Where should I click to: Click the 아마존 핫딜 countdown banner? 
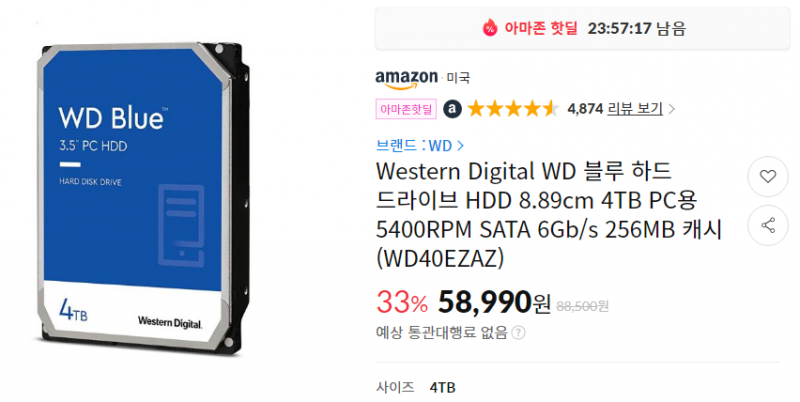click(582, 28)
